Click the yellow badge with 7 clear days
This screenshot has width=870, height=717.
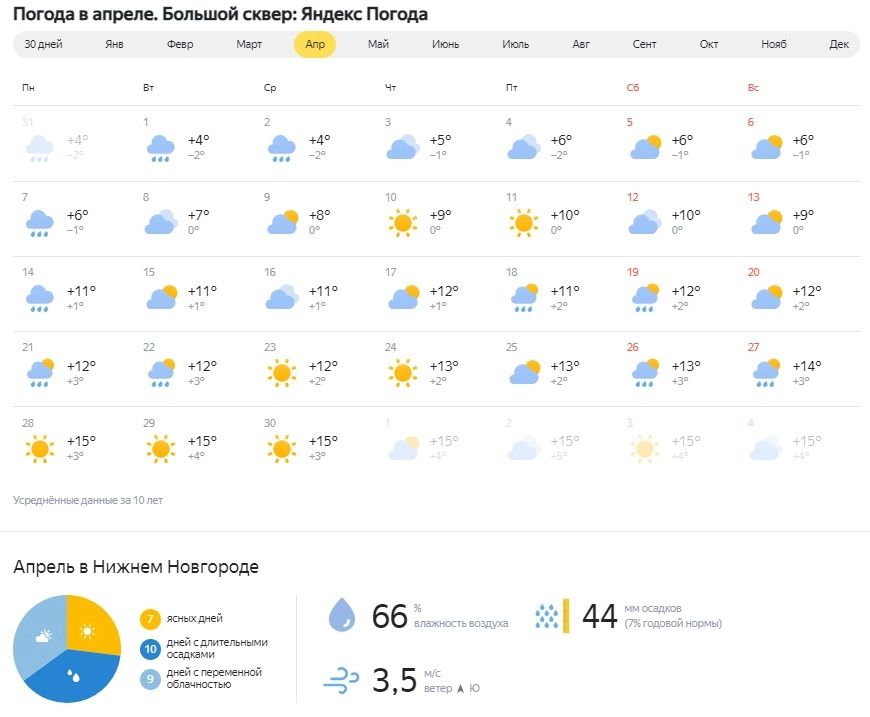tap(151, 619)
